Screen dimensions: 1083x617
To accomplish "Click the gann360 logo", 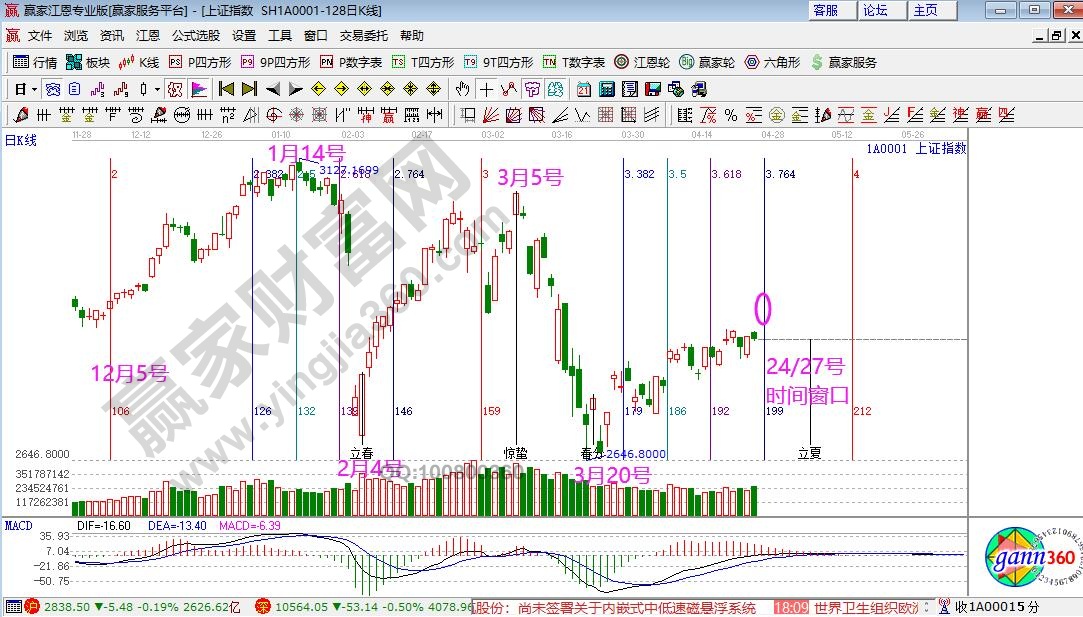I will (1033, 558).
